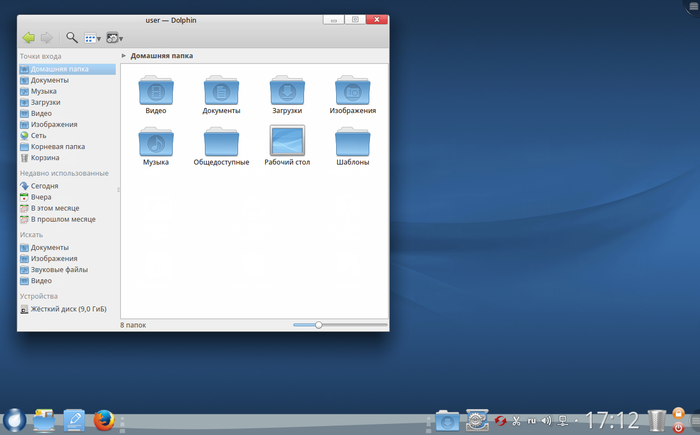Expand the breadcrumb arrow before Домашняя папка
Viewport: 700px width, 435px height.
point(123,56)
